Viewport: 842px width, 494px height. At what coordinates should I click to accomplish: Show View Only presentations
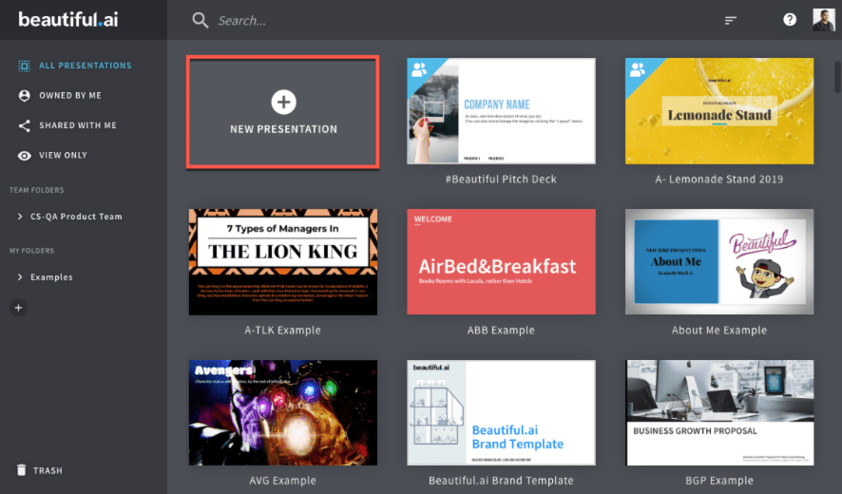[63, 156]
